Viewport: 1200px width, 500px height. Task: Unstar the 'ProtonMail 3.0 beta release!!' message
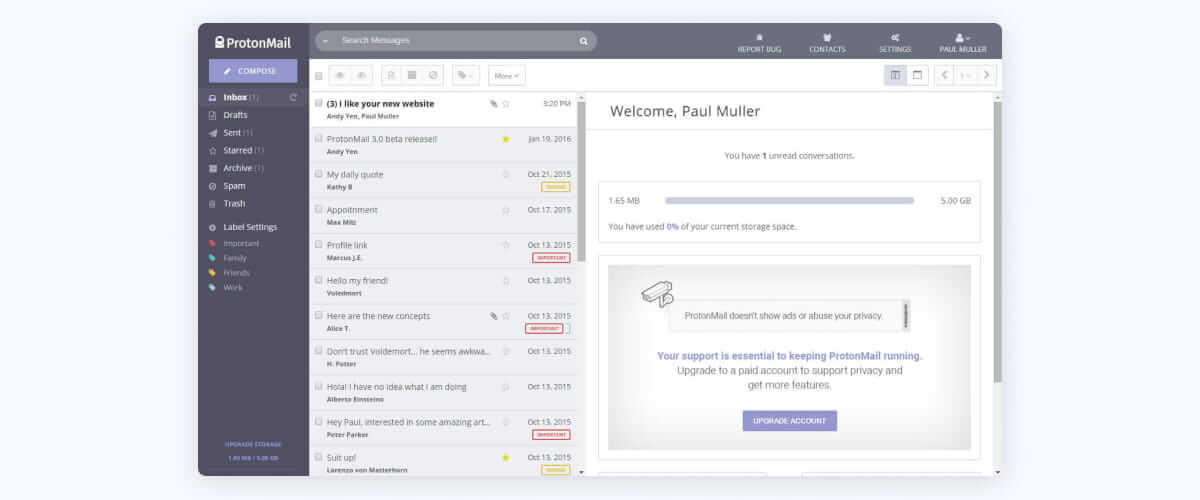pyautogui.click(x=506, y=139)
